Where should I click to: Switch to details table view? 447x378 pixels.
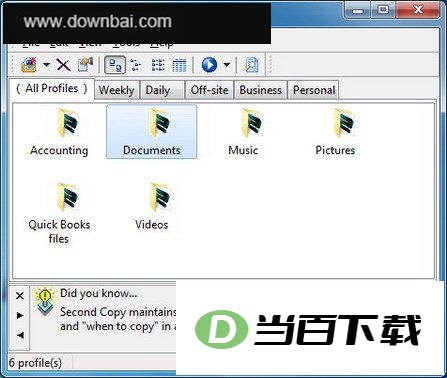point(179,65)
